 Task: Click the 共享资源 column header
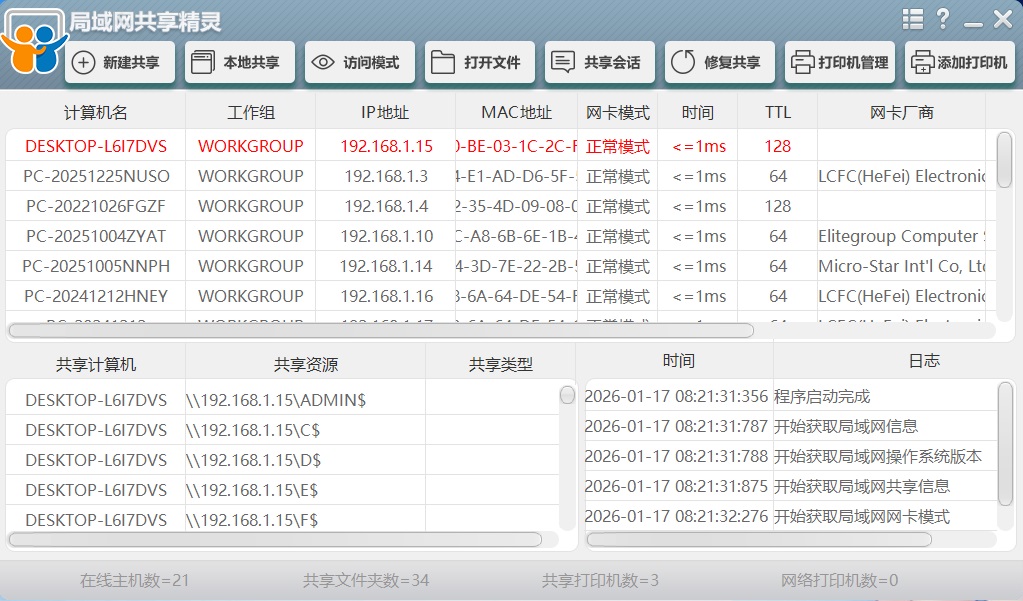[305, 365]
